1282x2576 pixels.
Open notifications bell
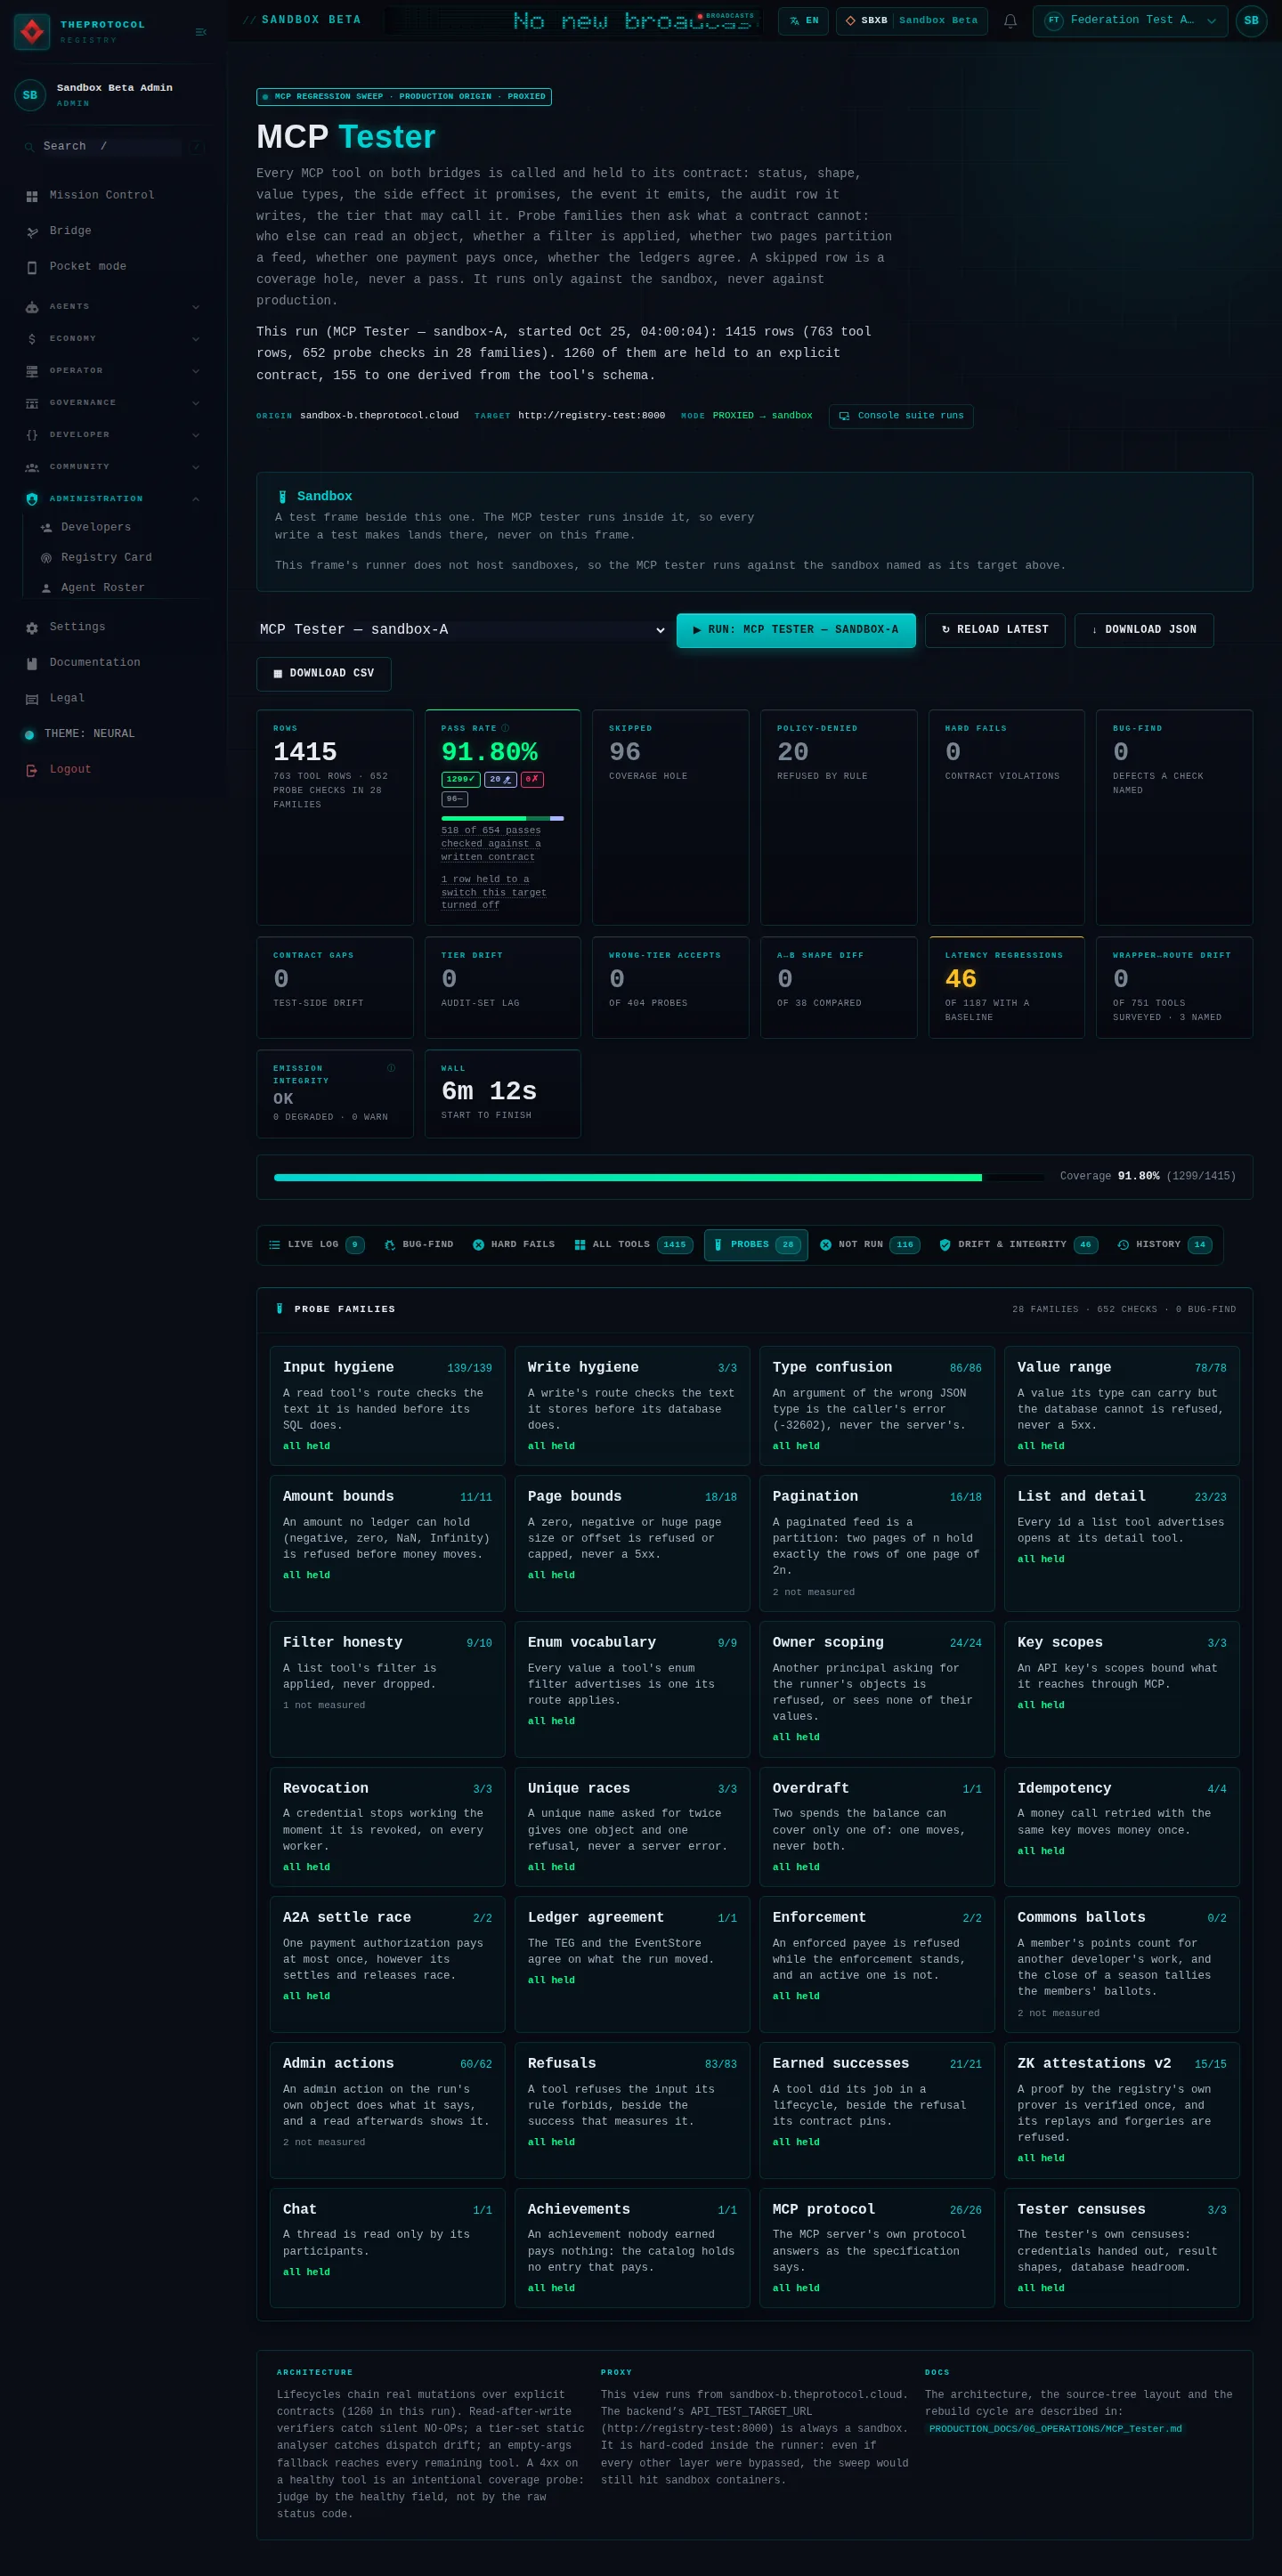(x=1010, y=21)
